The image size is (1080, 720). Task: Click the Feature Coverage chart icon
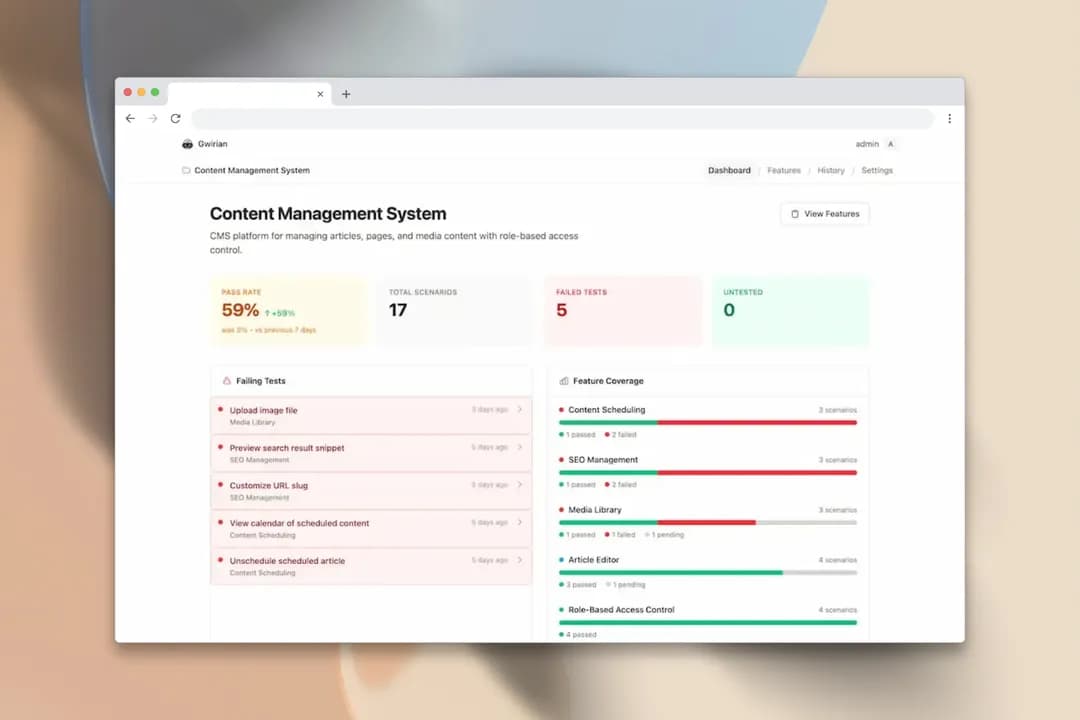coord(564,380)
